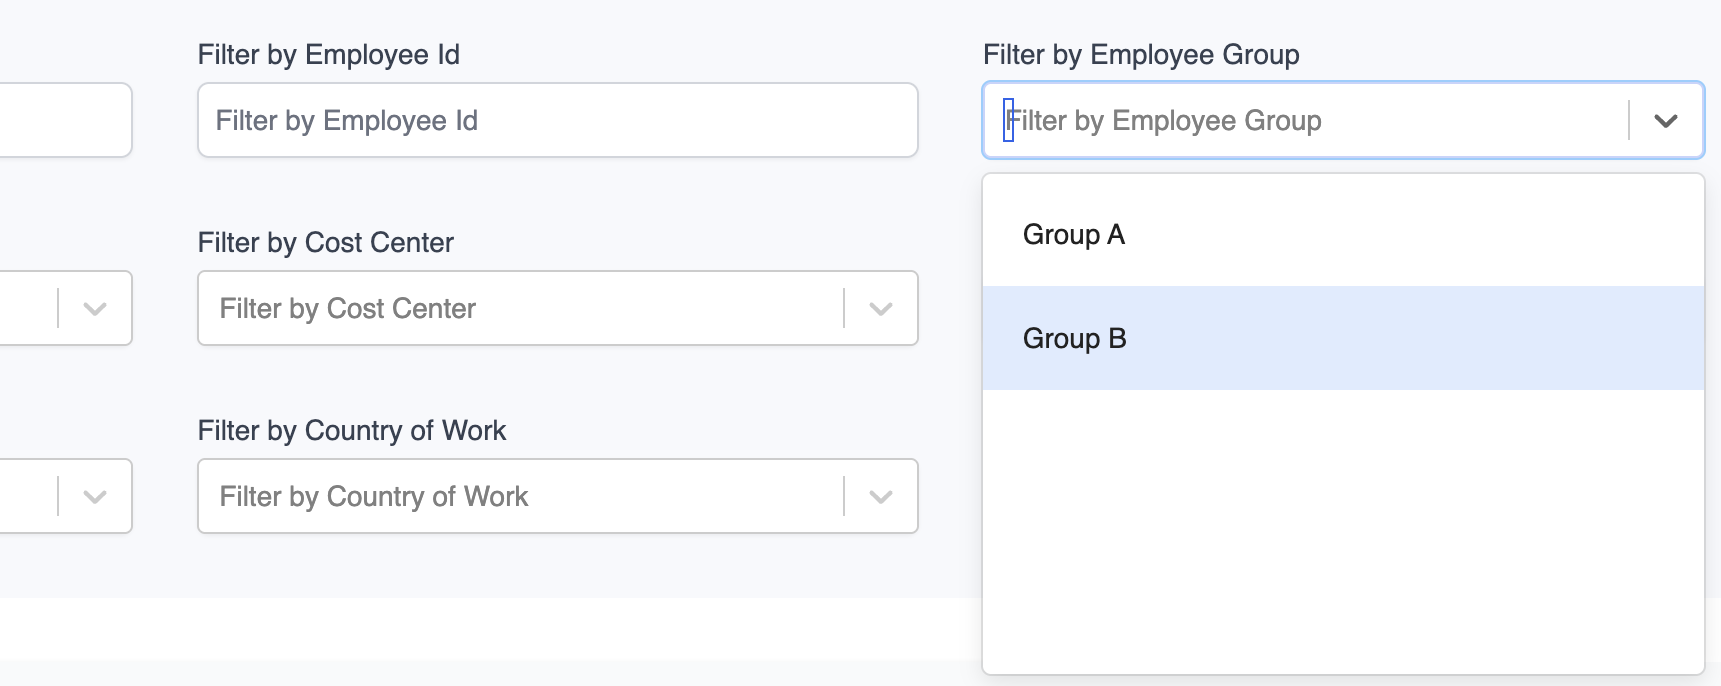Click the Country of Work chevron arrow
This screenshot has height=686, width=1721.
click(880, 497)
